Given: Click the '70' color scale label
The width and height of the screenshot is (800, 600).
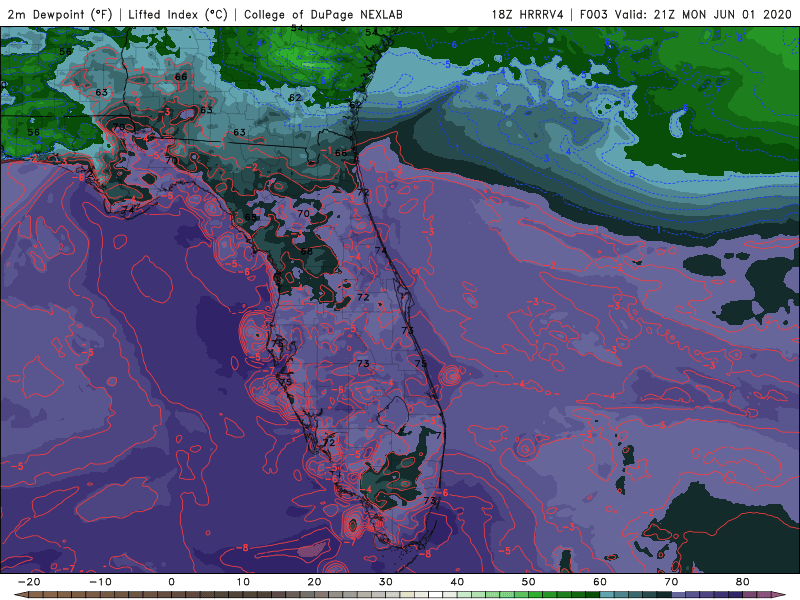Looking at the screenshot, I should (x=671, y=582).
